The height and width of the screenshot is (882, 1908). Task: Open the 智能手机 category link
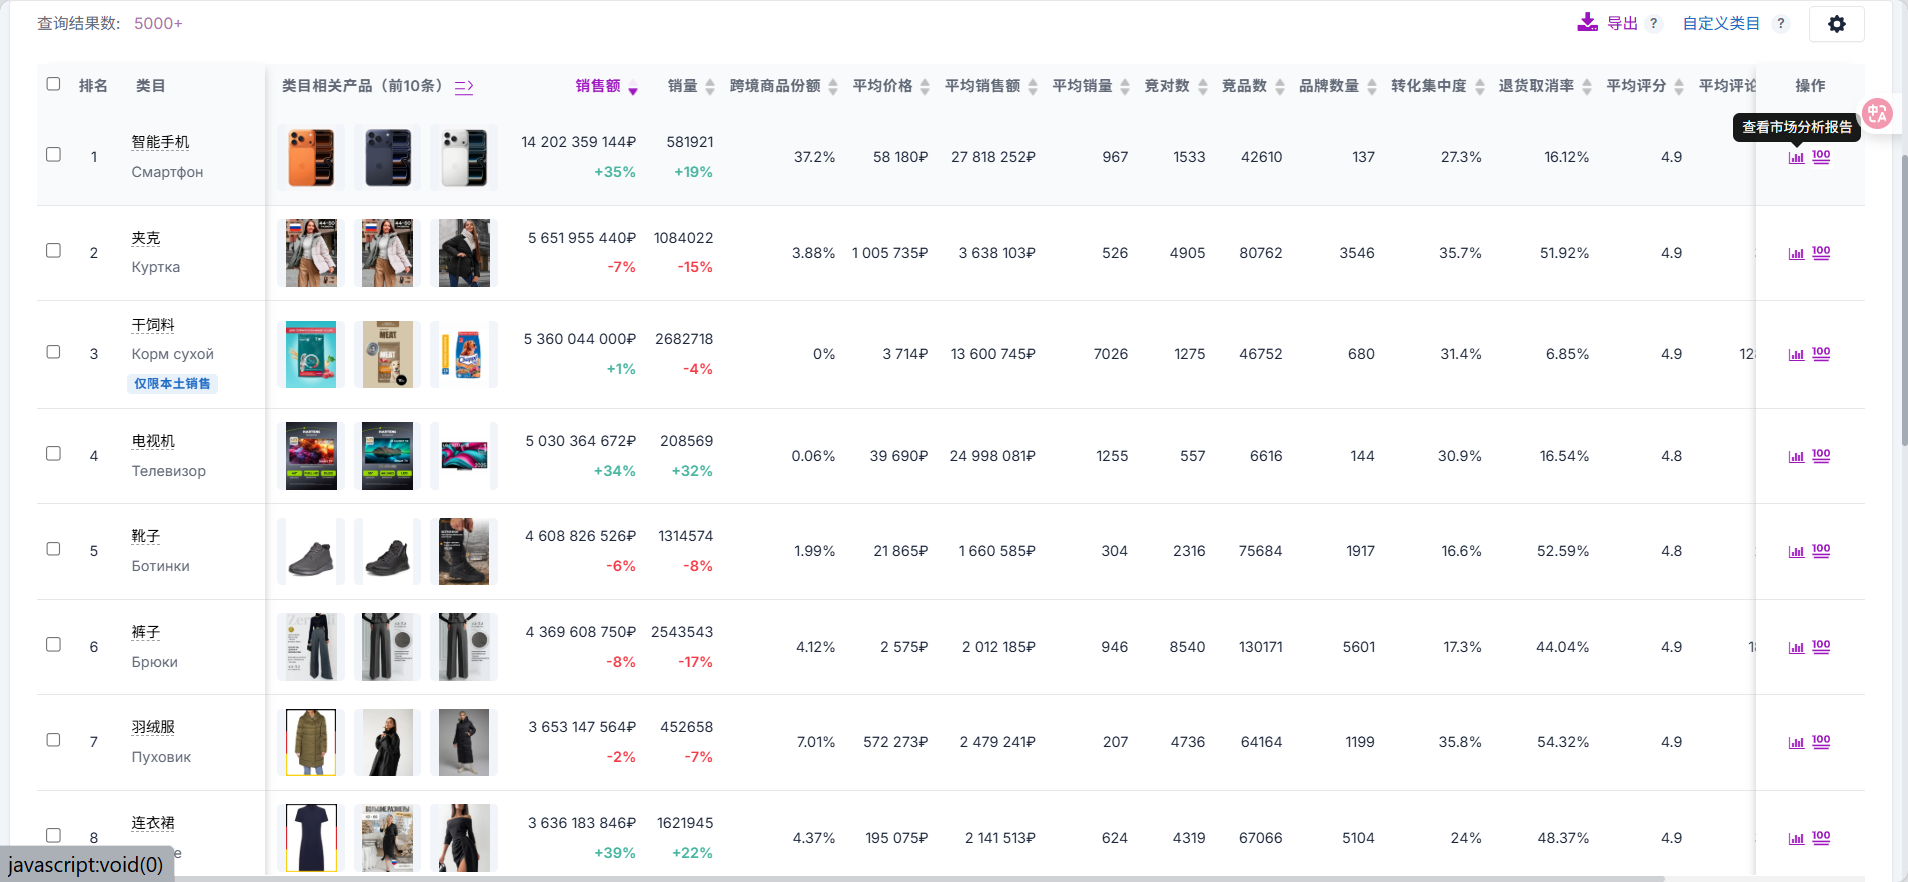coord(160,142)
